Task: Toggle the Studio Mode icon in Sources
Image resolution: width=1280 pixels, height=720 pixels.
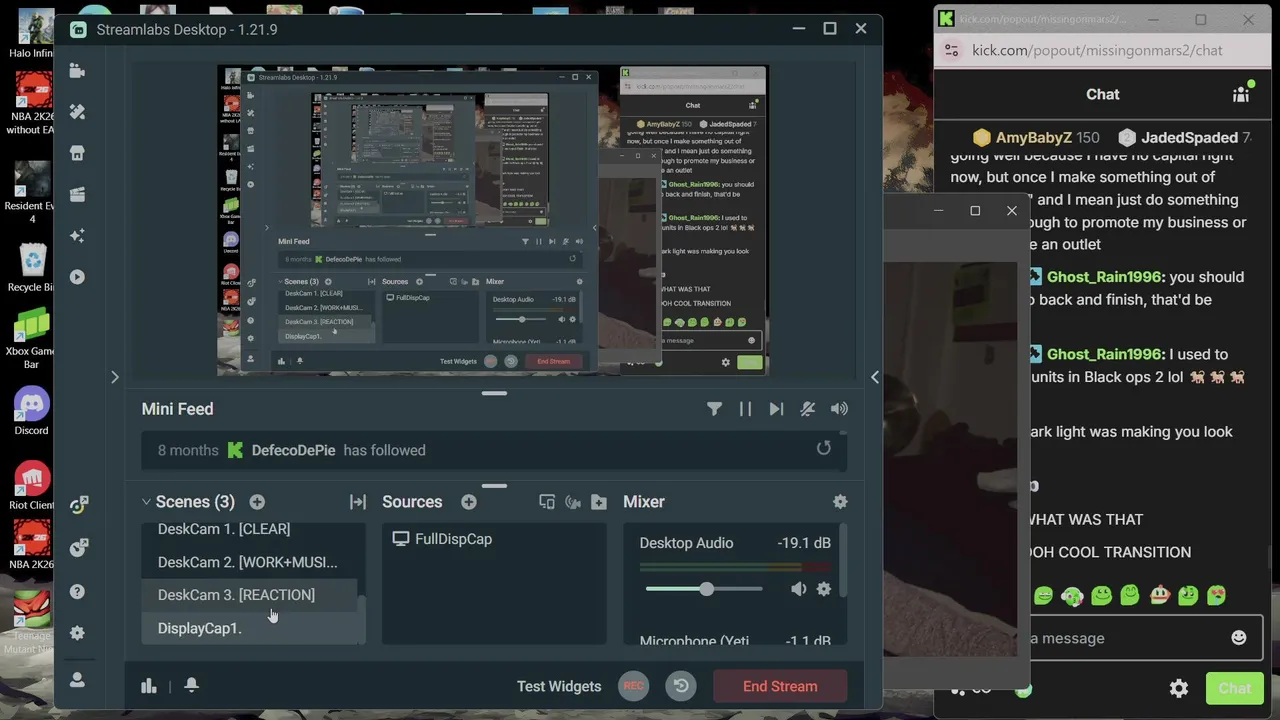Action: tap(573, 502)
